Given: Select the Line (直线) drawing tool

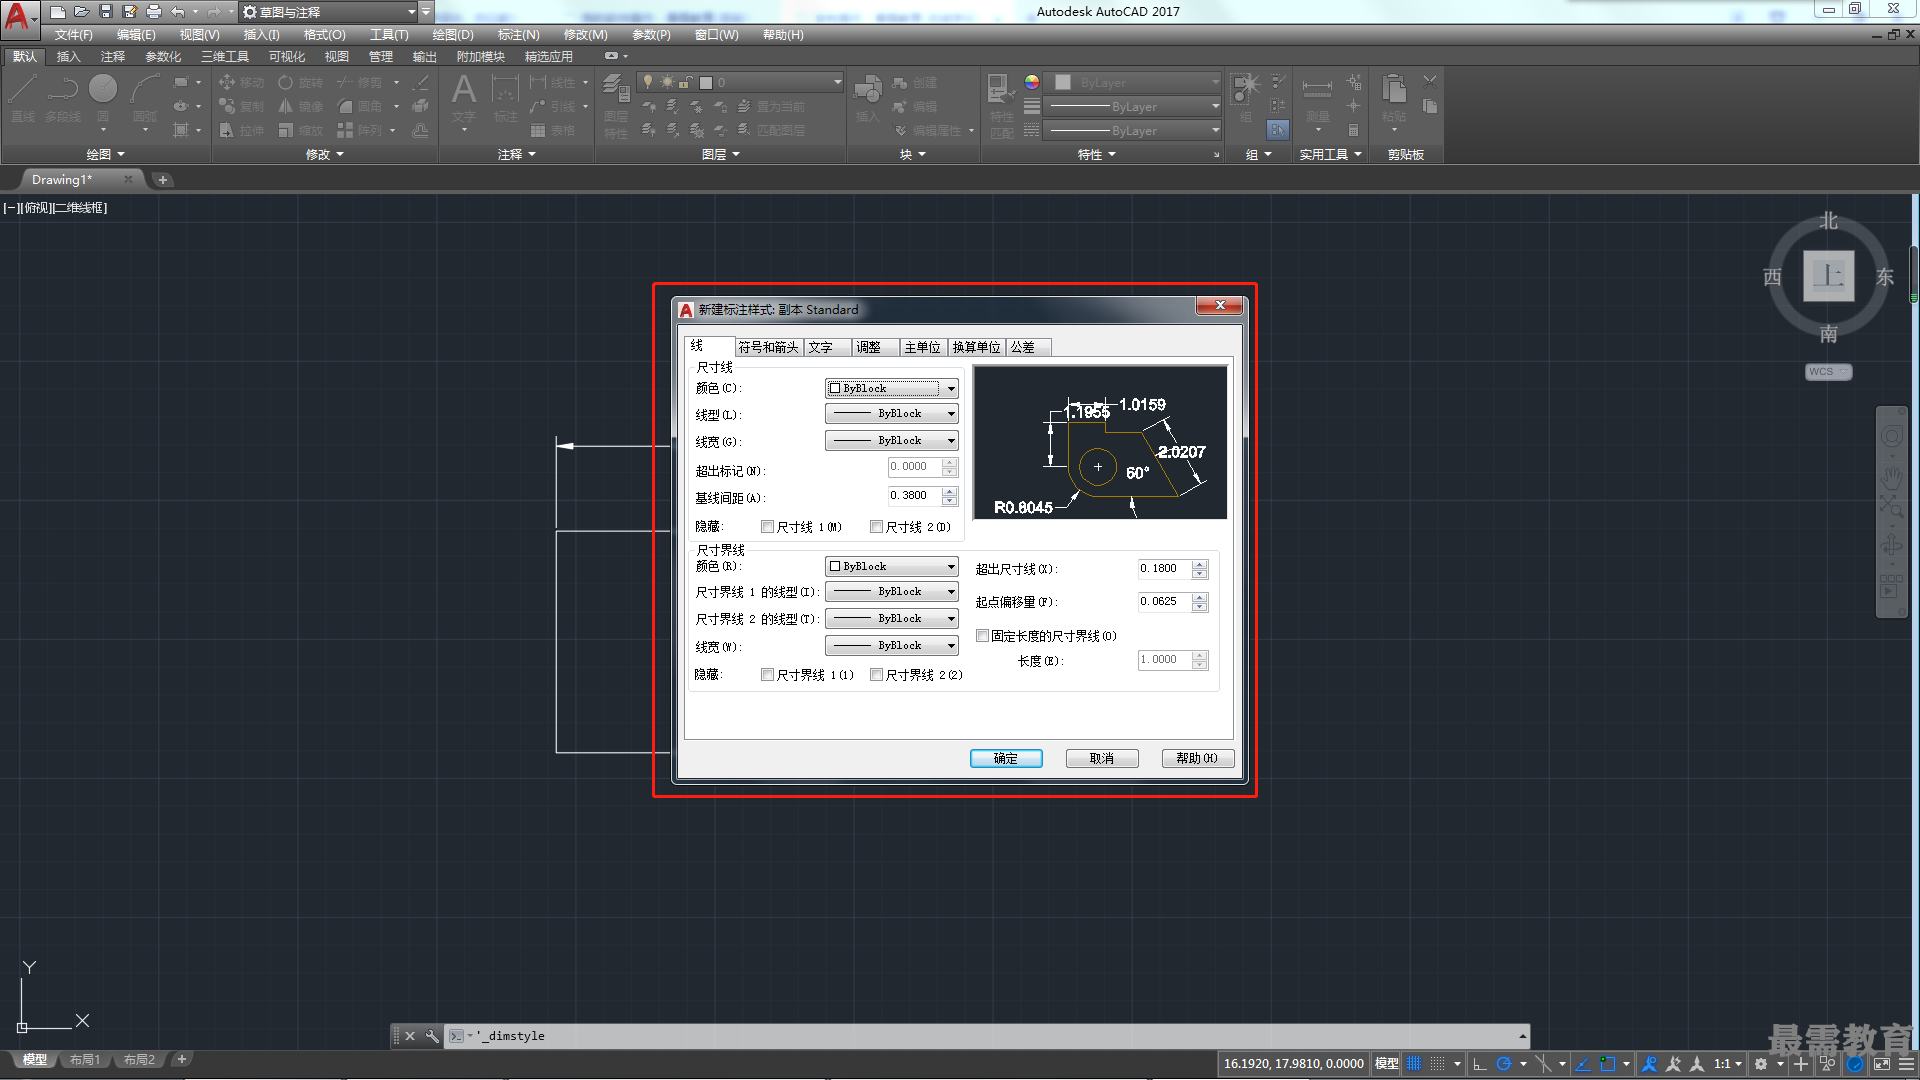Looking at the screenshot, I should [x=23, y=99].
